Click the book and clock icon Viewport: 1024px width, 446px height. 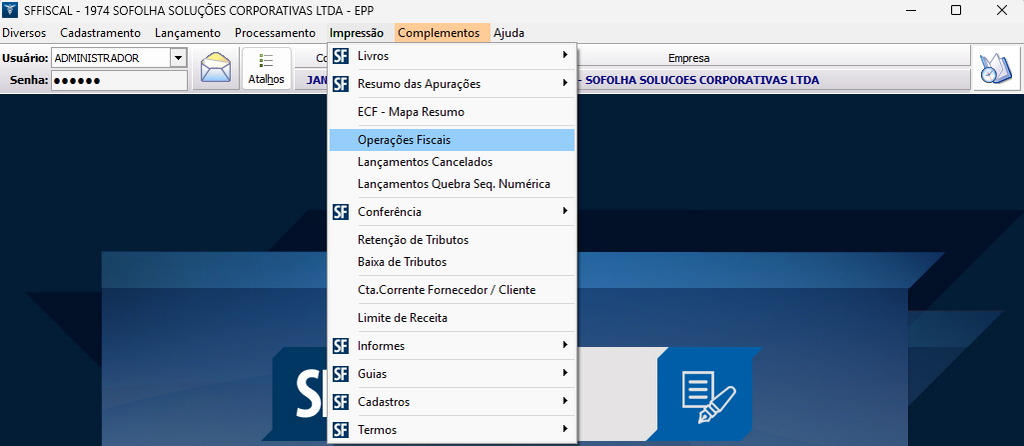(x=995, y=69)
